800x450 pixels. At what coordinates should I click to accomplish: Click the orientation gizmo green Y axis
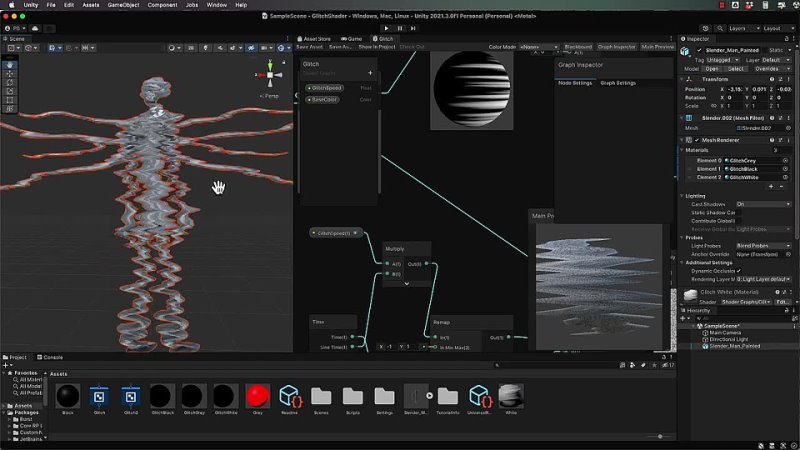(x=270, y=65)
